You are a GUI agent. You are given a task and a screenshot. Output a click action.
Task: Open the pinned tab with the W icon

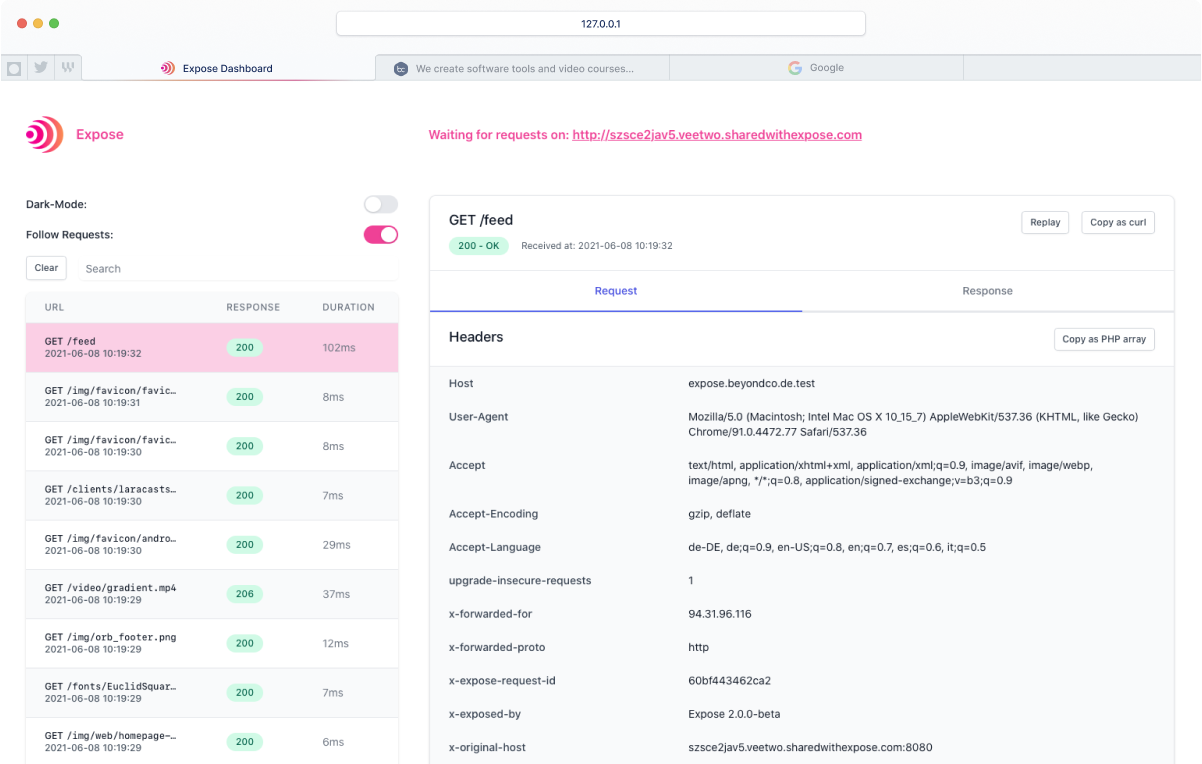[x=68, y=68]
